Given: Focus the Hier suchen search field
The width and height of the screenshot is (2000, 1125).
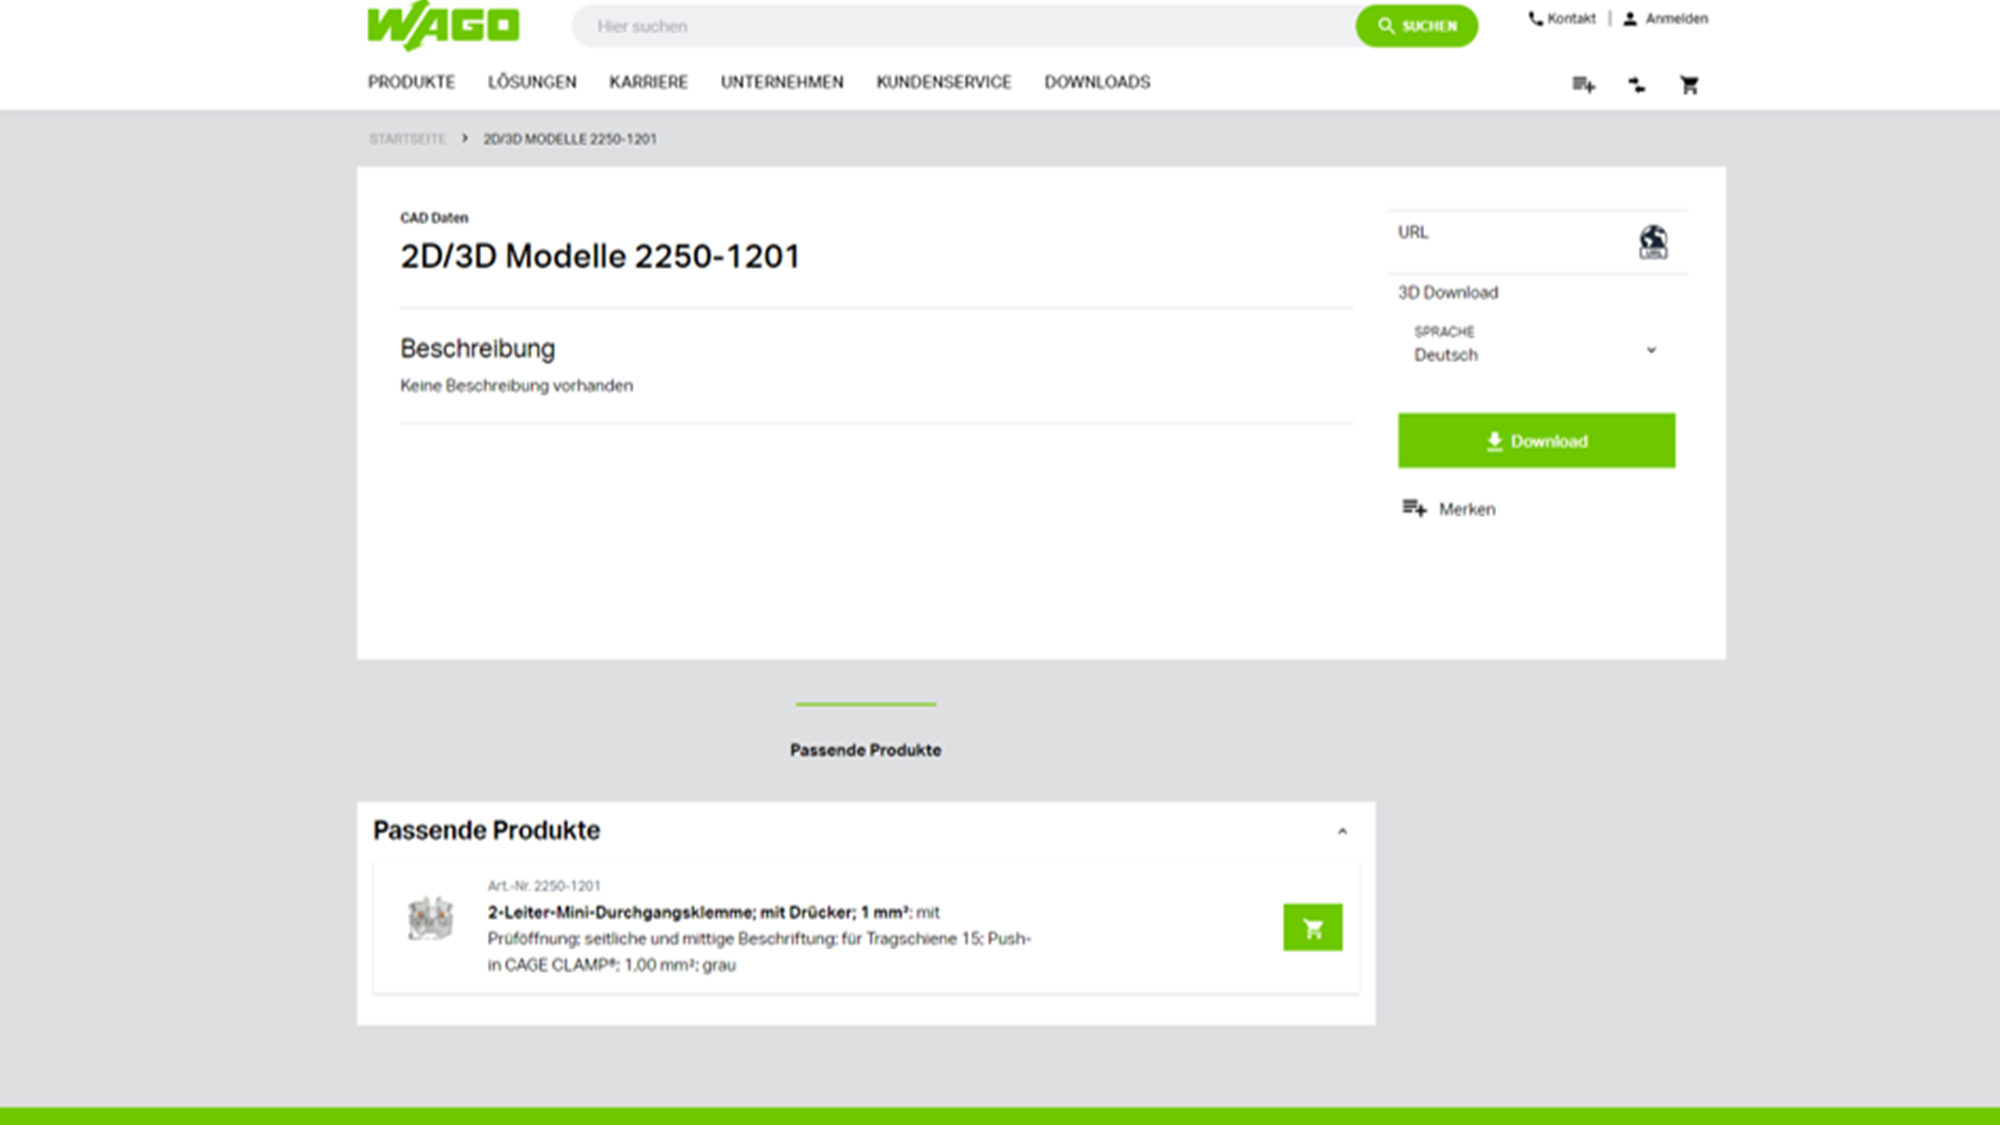Looking at the screenshot, I should (x=965, y=26).
